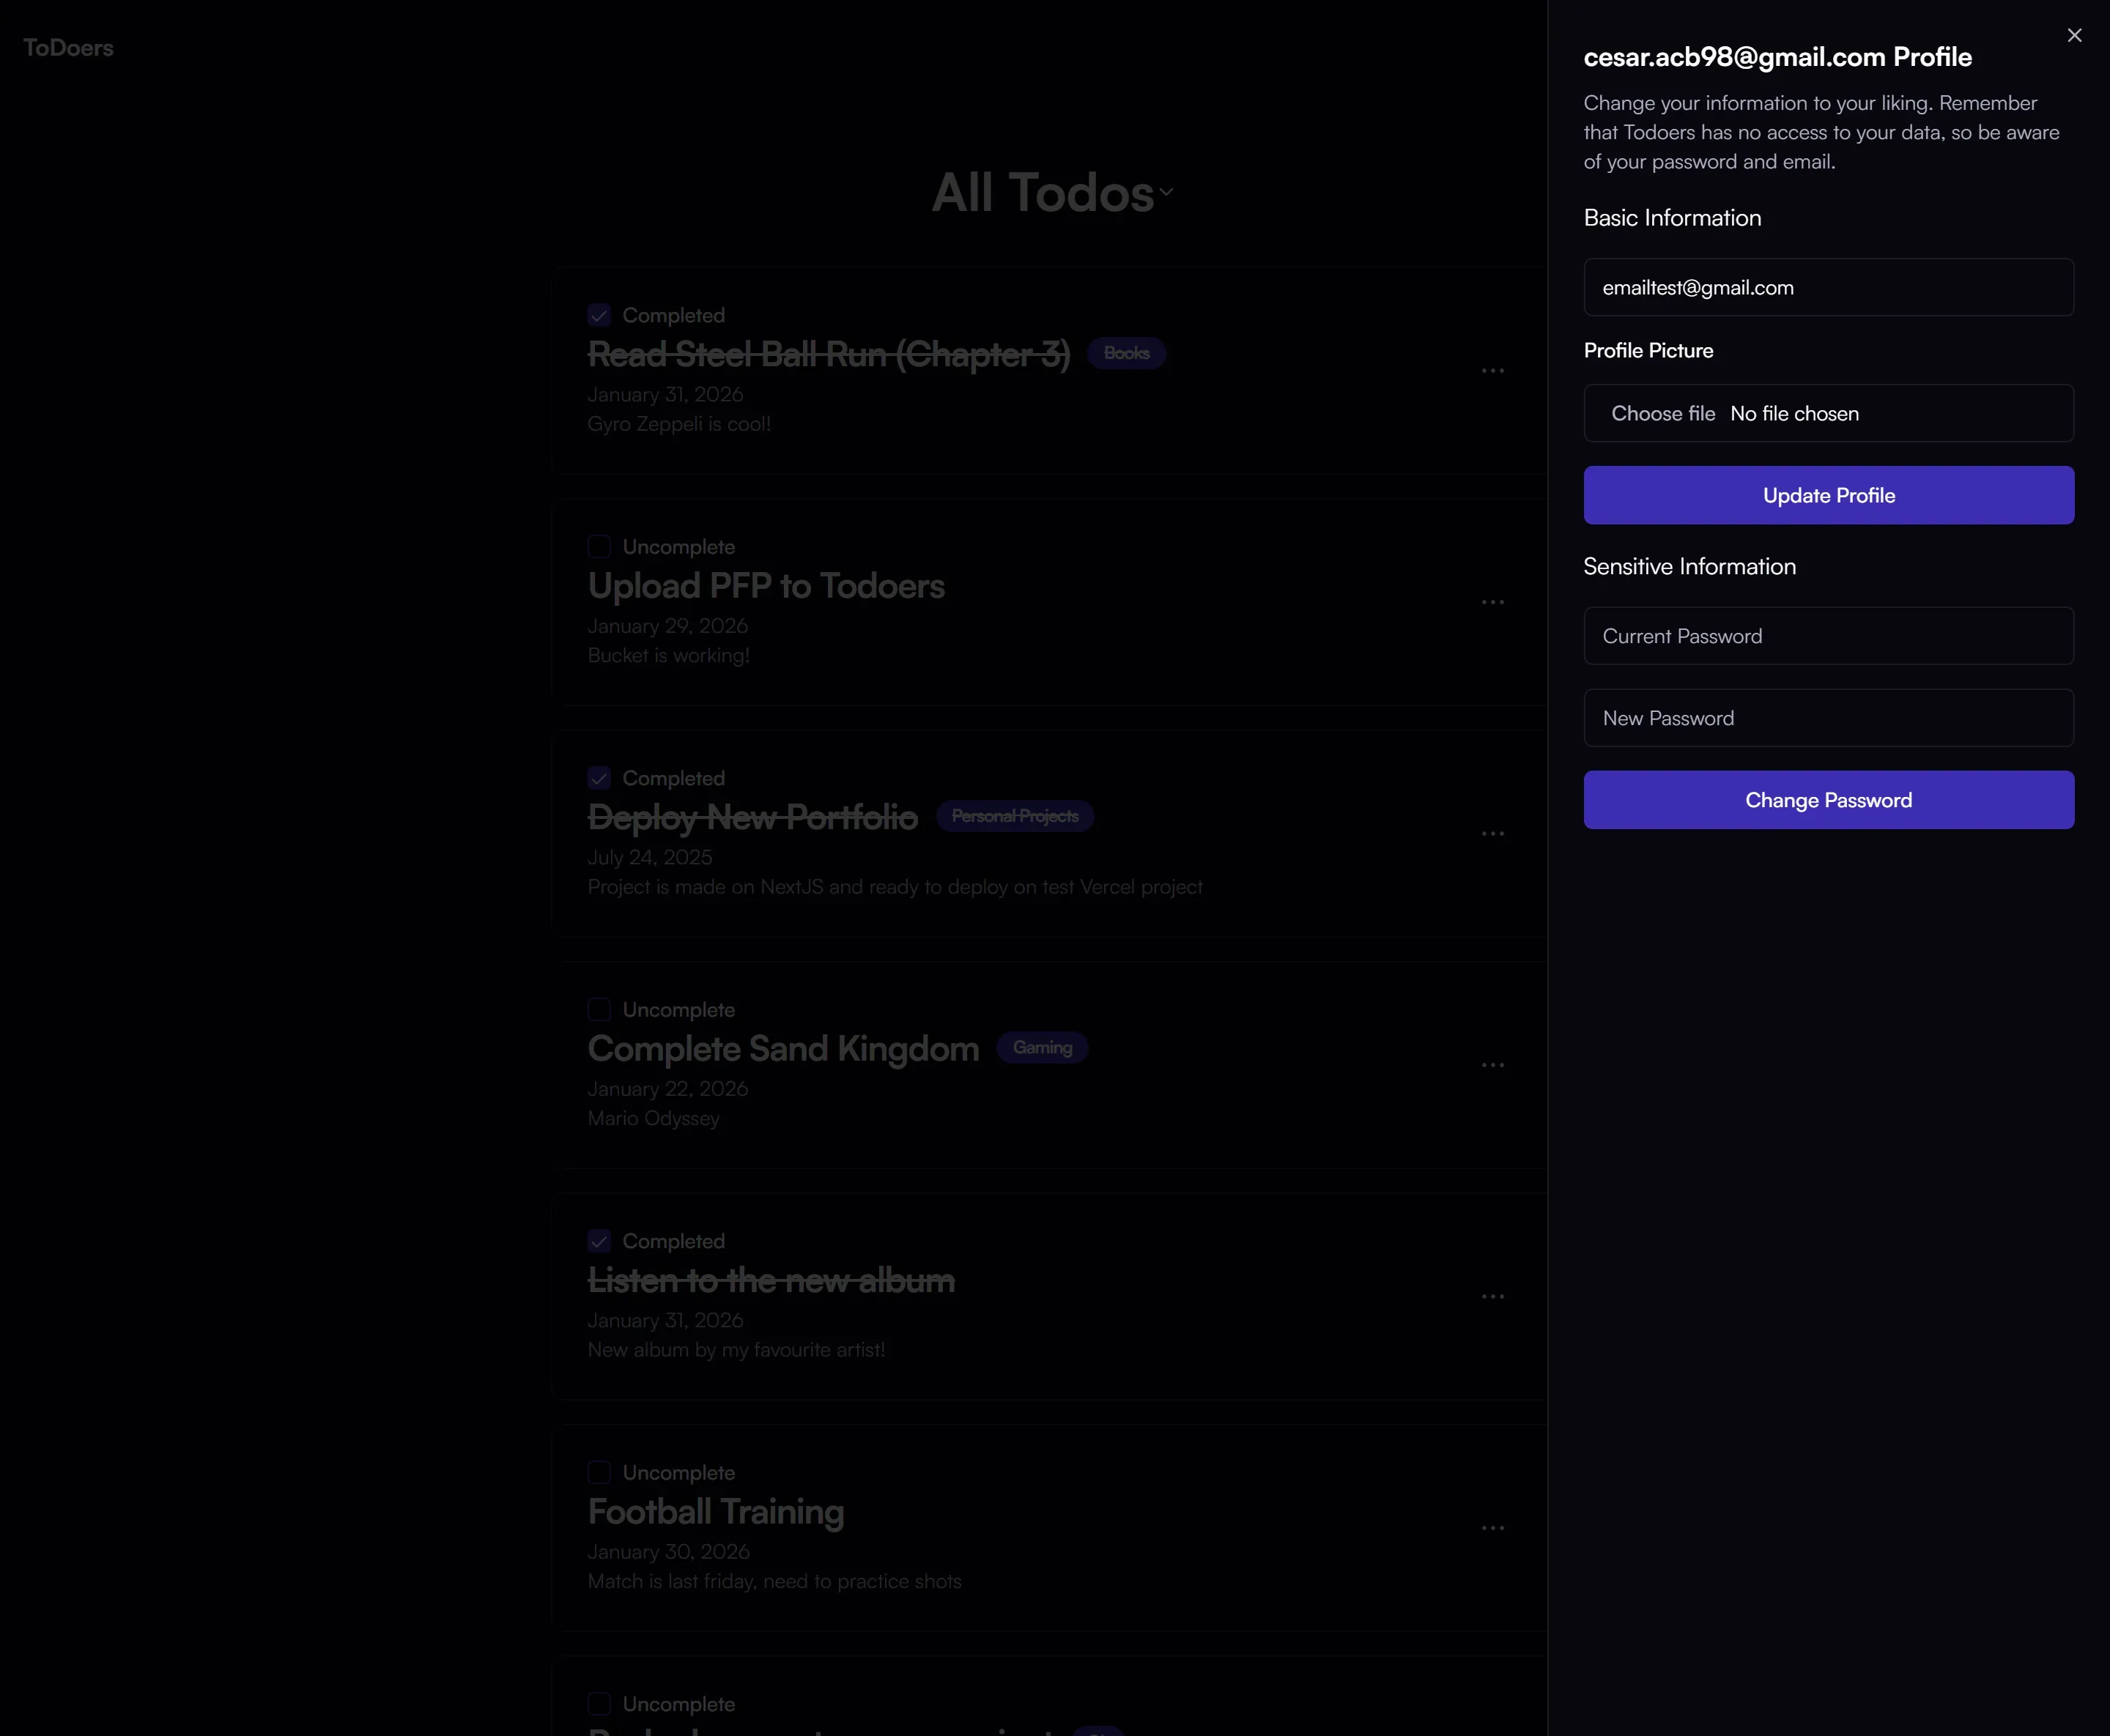Uncheck the Deploy New Portfolio checkbox
This screenshot has width=2110, height=1736.
tap(599, 778)
